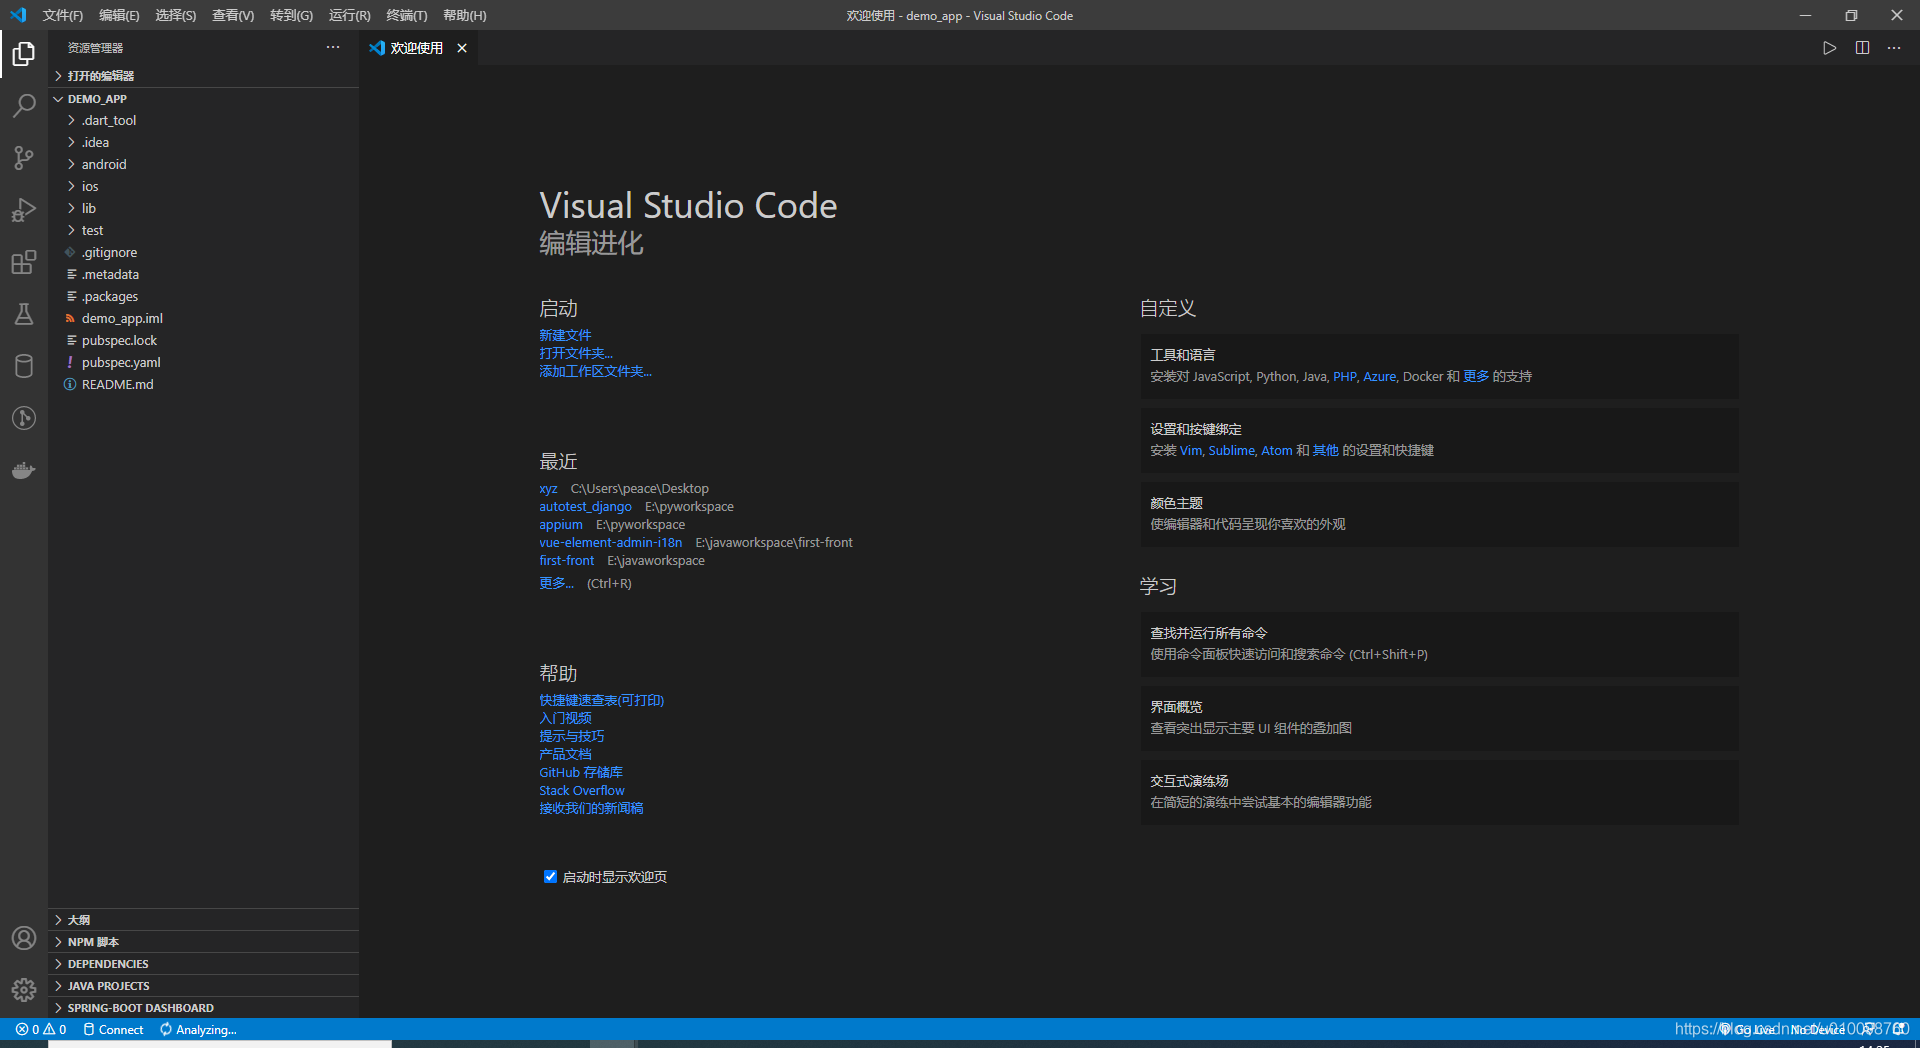
Task: Toggle 启动时显示欢迎页 checkbox
Action: pos(550,877)
